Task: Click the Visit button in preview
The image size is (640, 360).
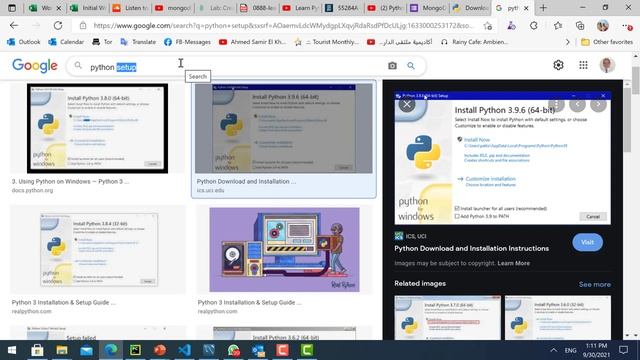Action: click(x=587, y=242)
